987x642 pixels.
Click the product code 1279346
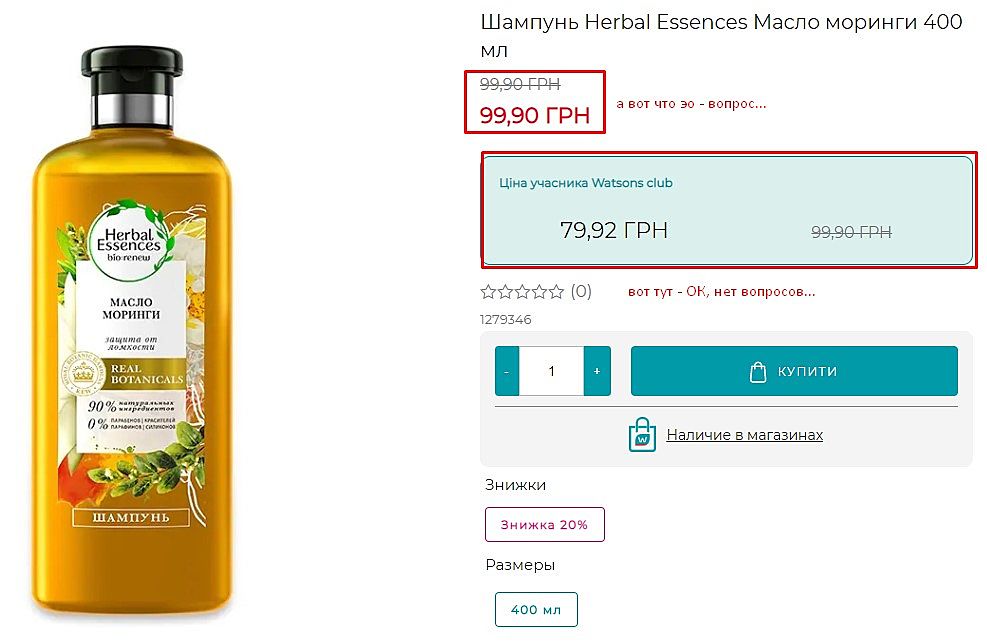click(x=506, y=320)
